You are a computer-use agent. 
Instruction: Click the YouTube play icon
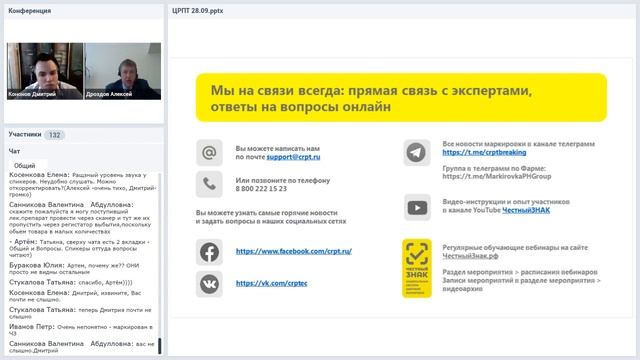(417, 207)
